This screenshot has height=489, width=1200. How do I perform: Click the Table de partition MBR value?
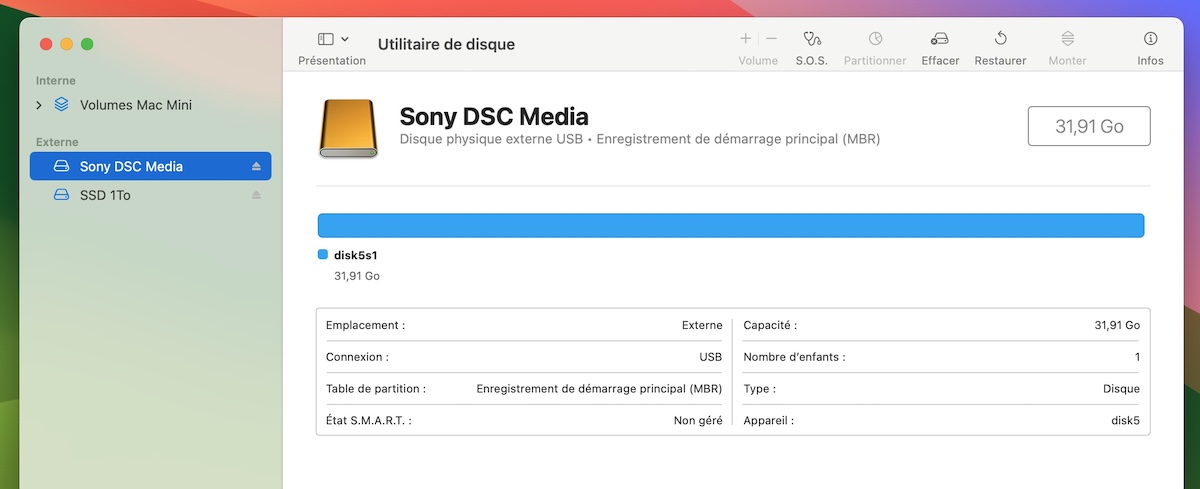click(600, 389)
